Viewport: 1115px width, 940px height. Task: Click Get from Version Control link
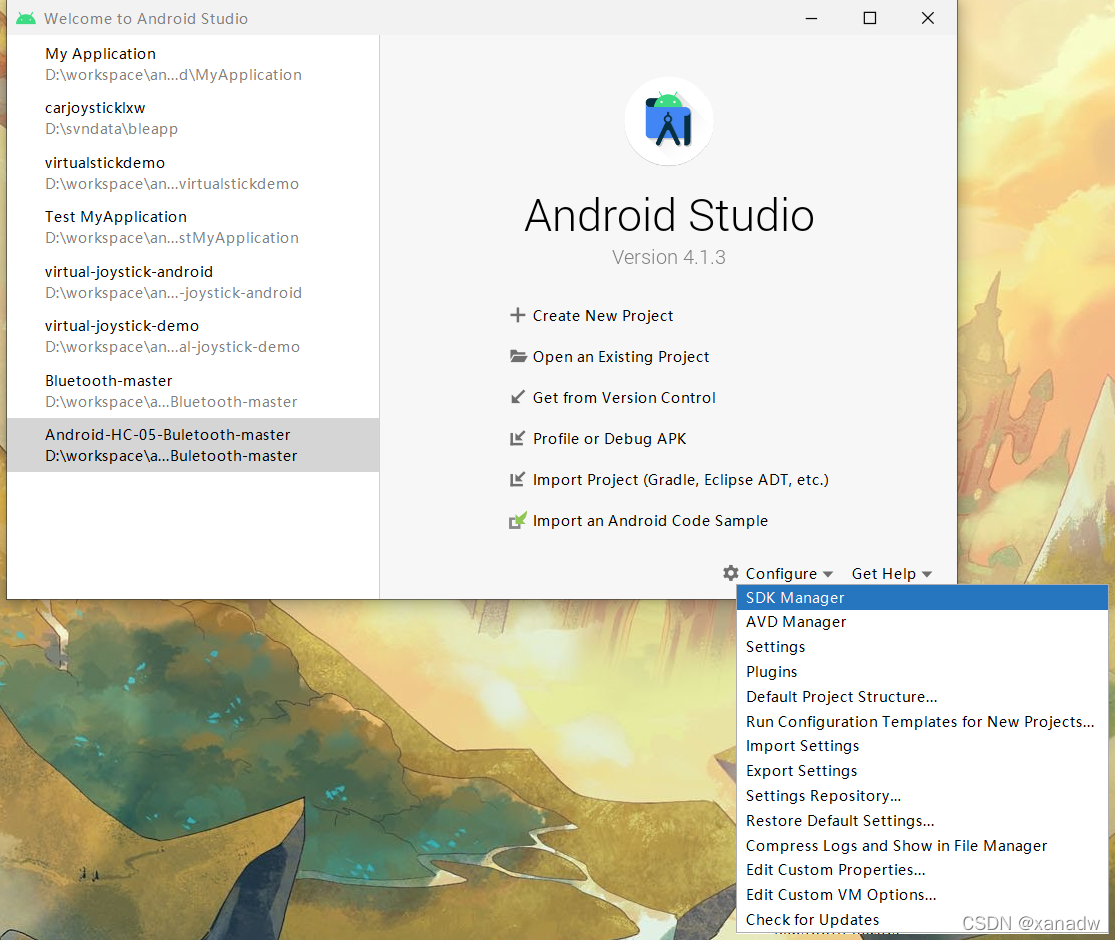click(624, 397)
